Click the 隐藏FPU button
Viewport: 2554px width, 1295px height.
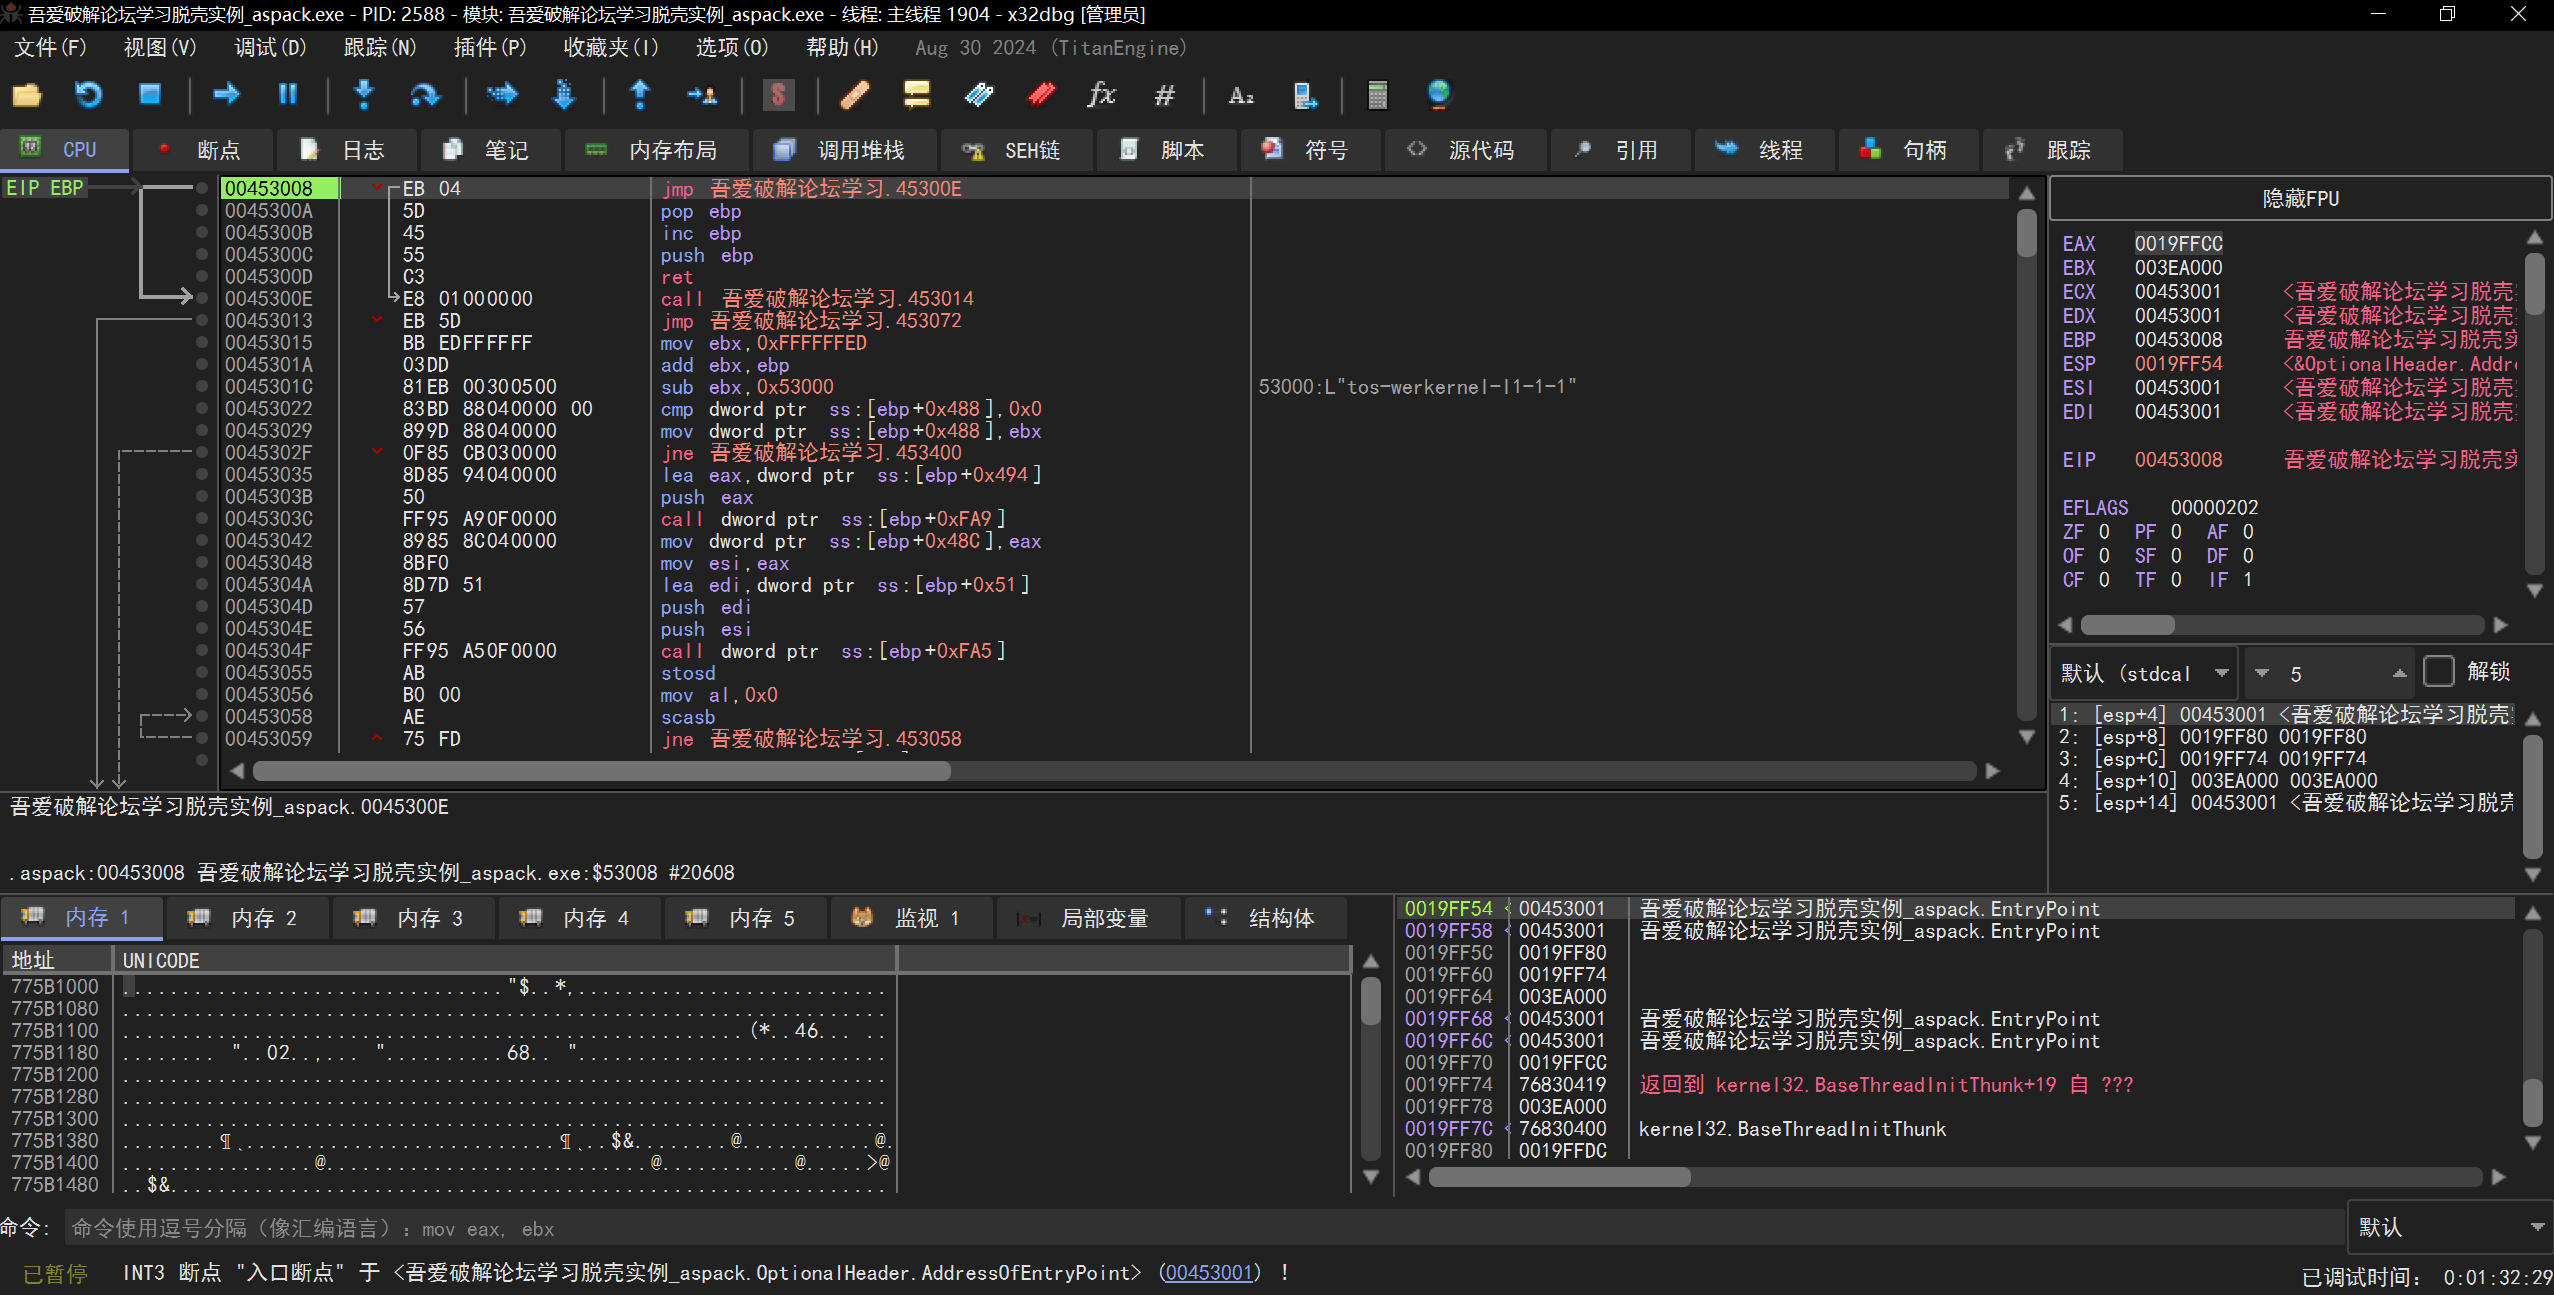click(2299, 198)
